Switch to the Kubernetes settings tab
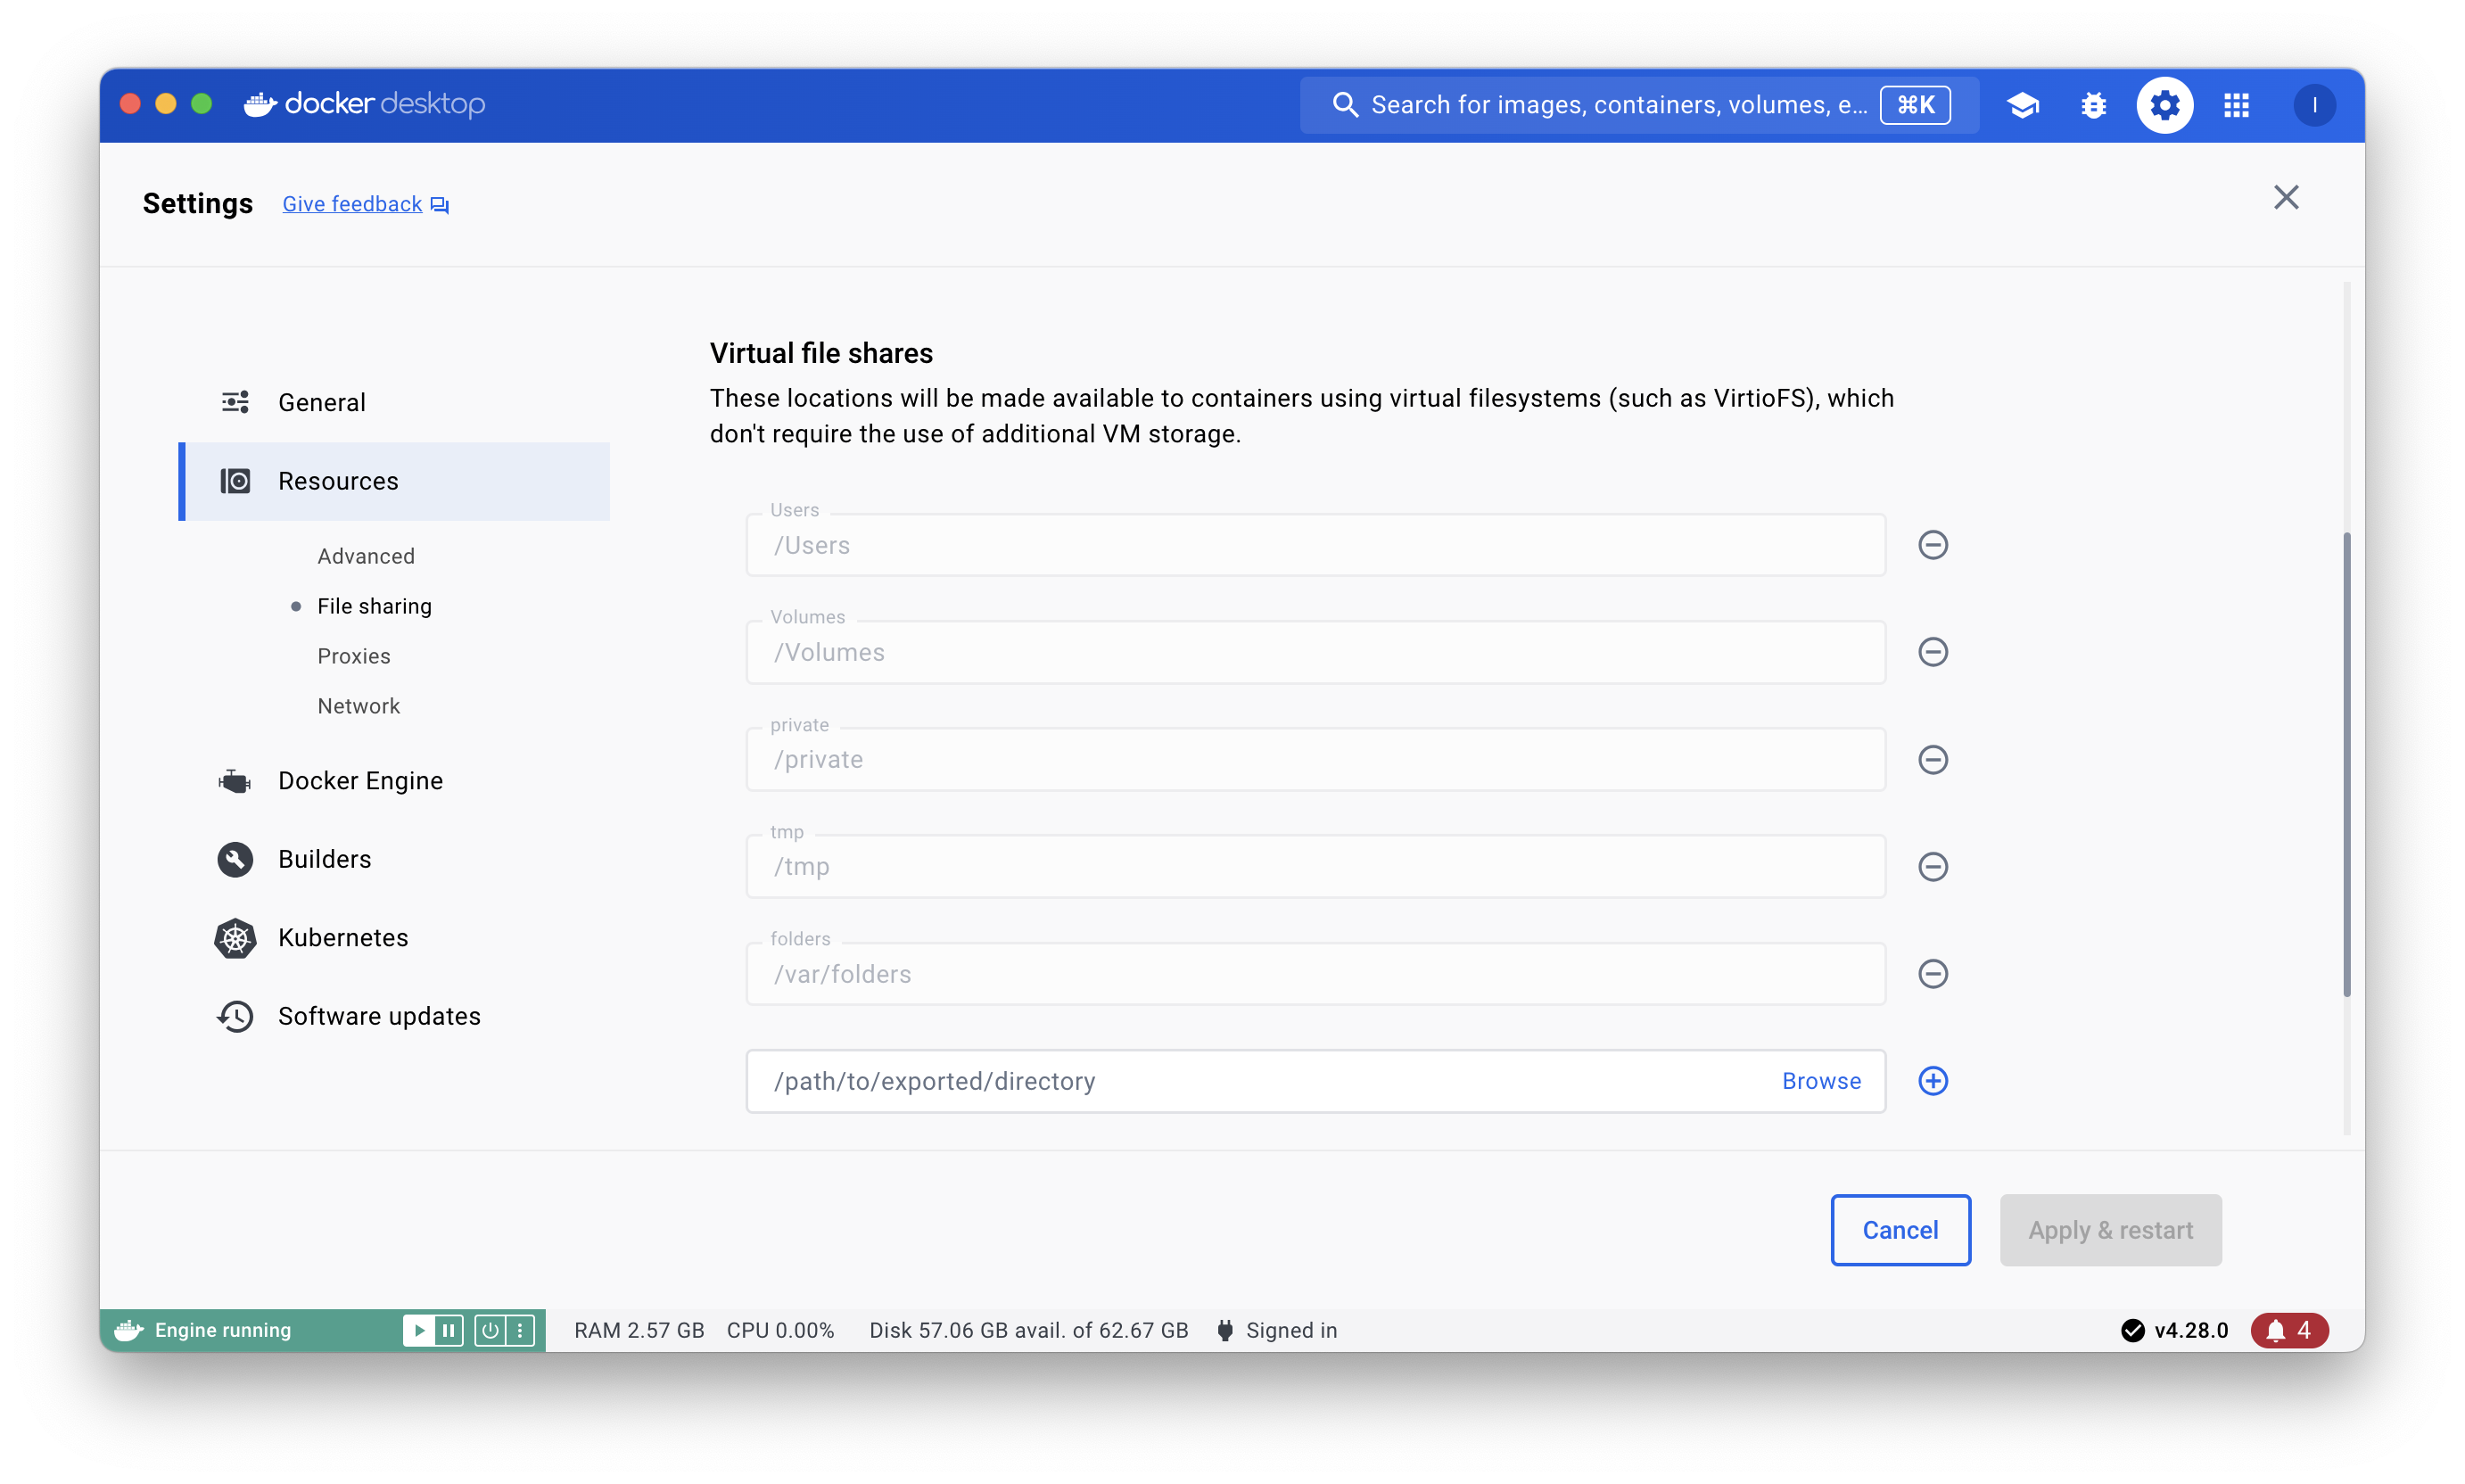The image size is (2465, 1484). pos(342,938)
